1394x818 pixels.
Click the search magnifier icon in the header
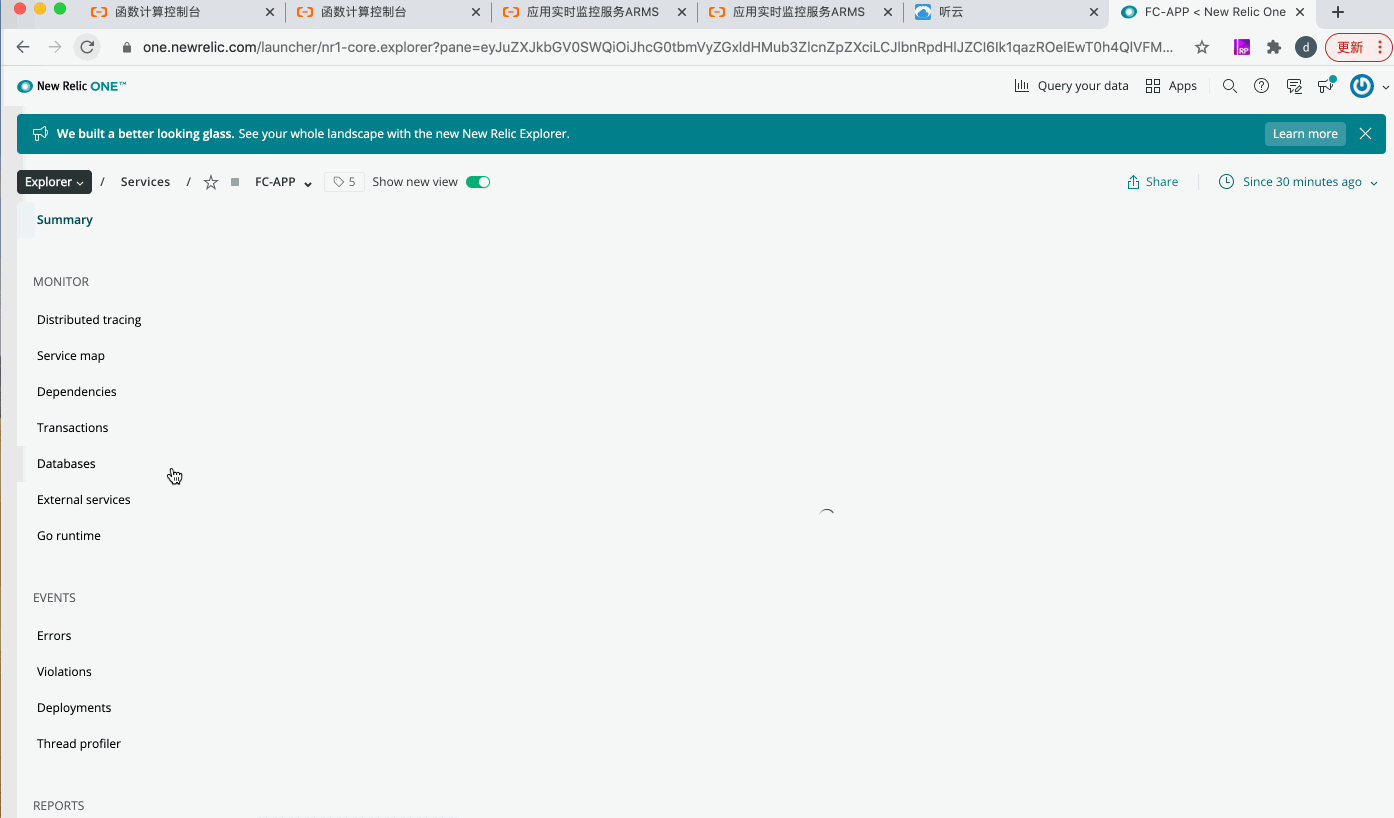1230,86
